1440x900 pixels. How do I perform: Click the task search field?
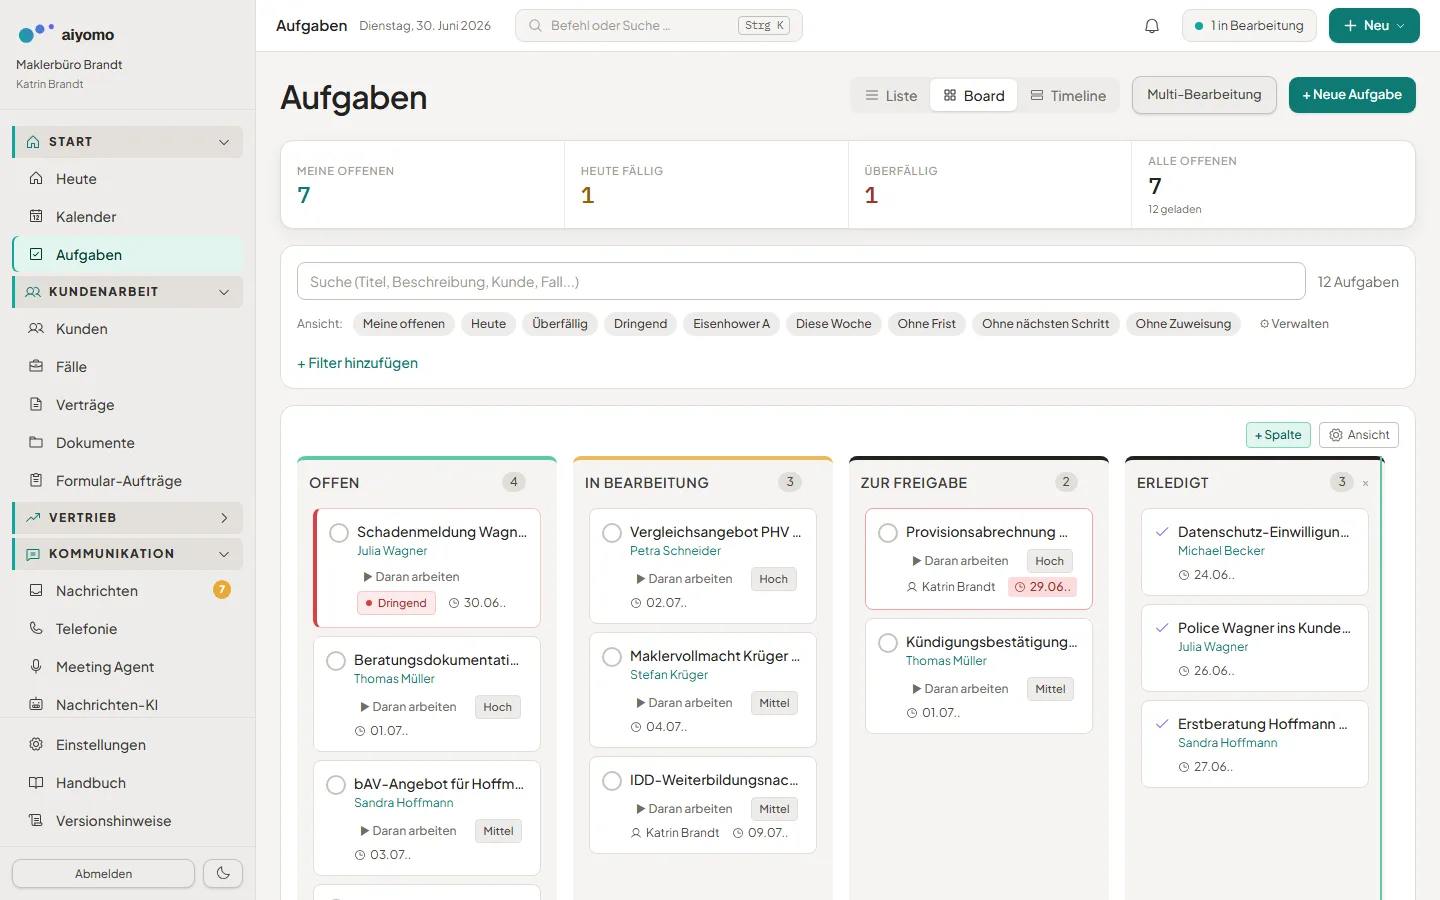[x=801, y=282]
